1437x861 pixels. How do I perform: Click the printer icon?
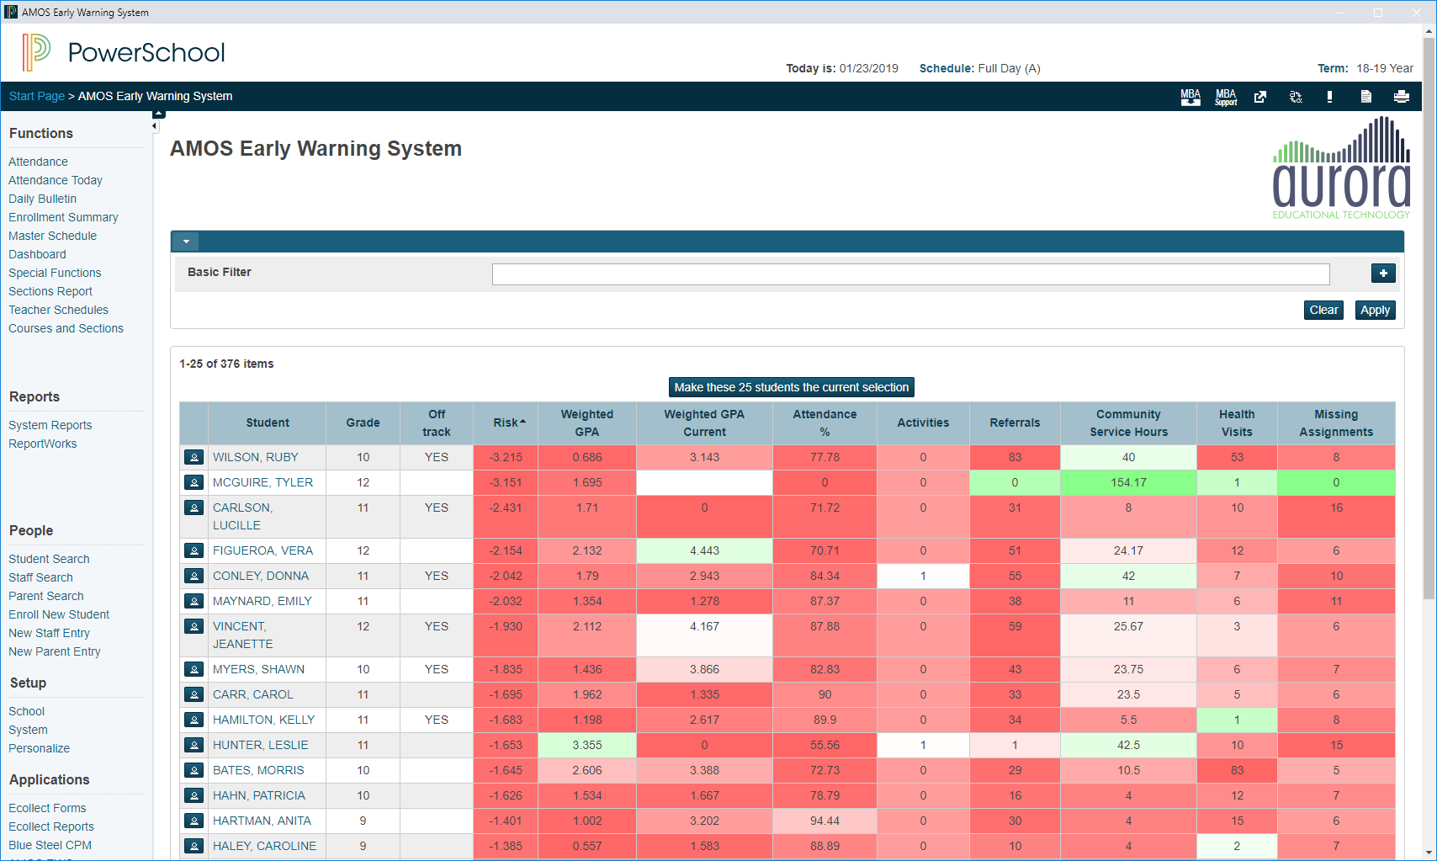[1401, 97]
